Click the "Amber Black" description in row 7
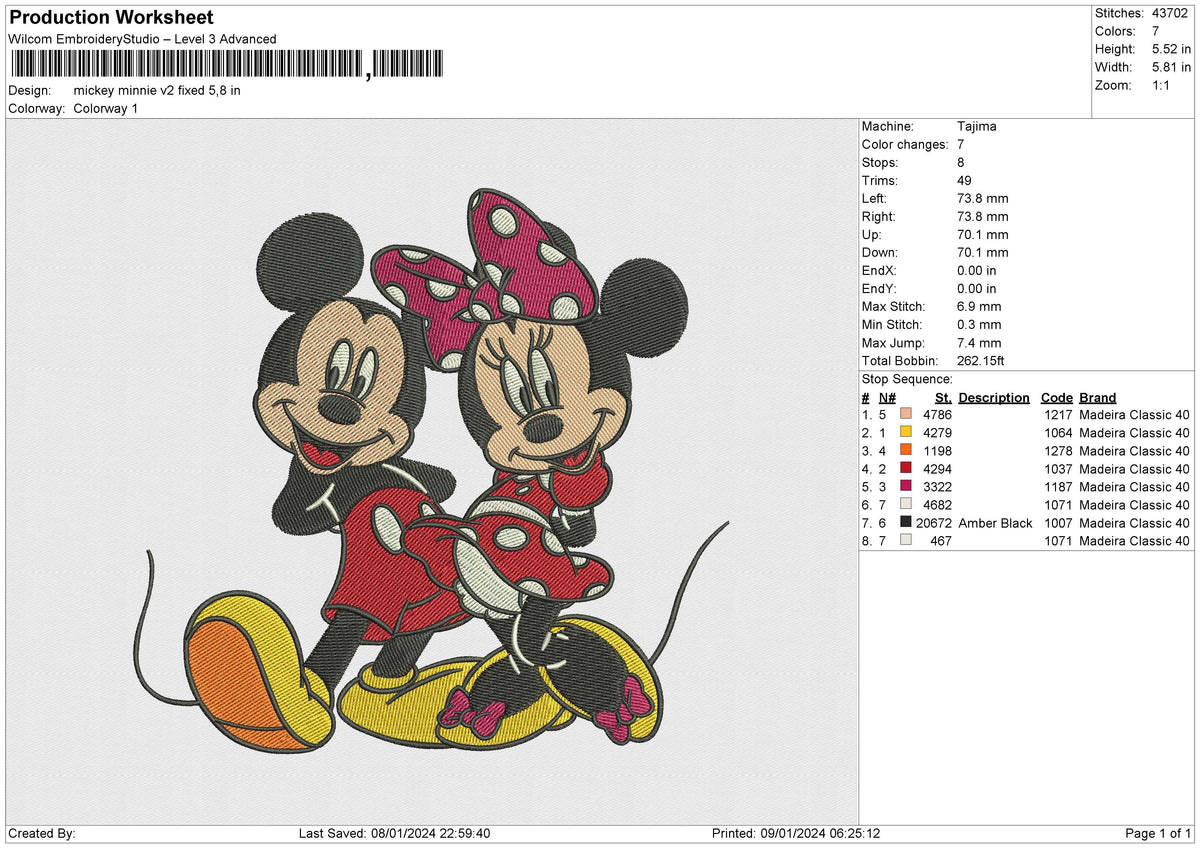 coord(995,523)
